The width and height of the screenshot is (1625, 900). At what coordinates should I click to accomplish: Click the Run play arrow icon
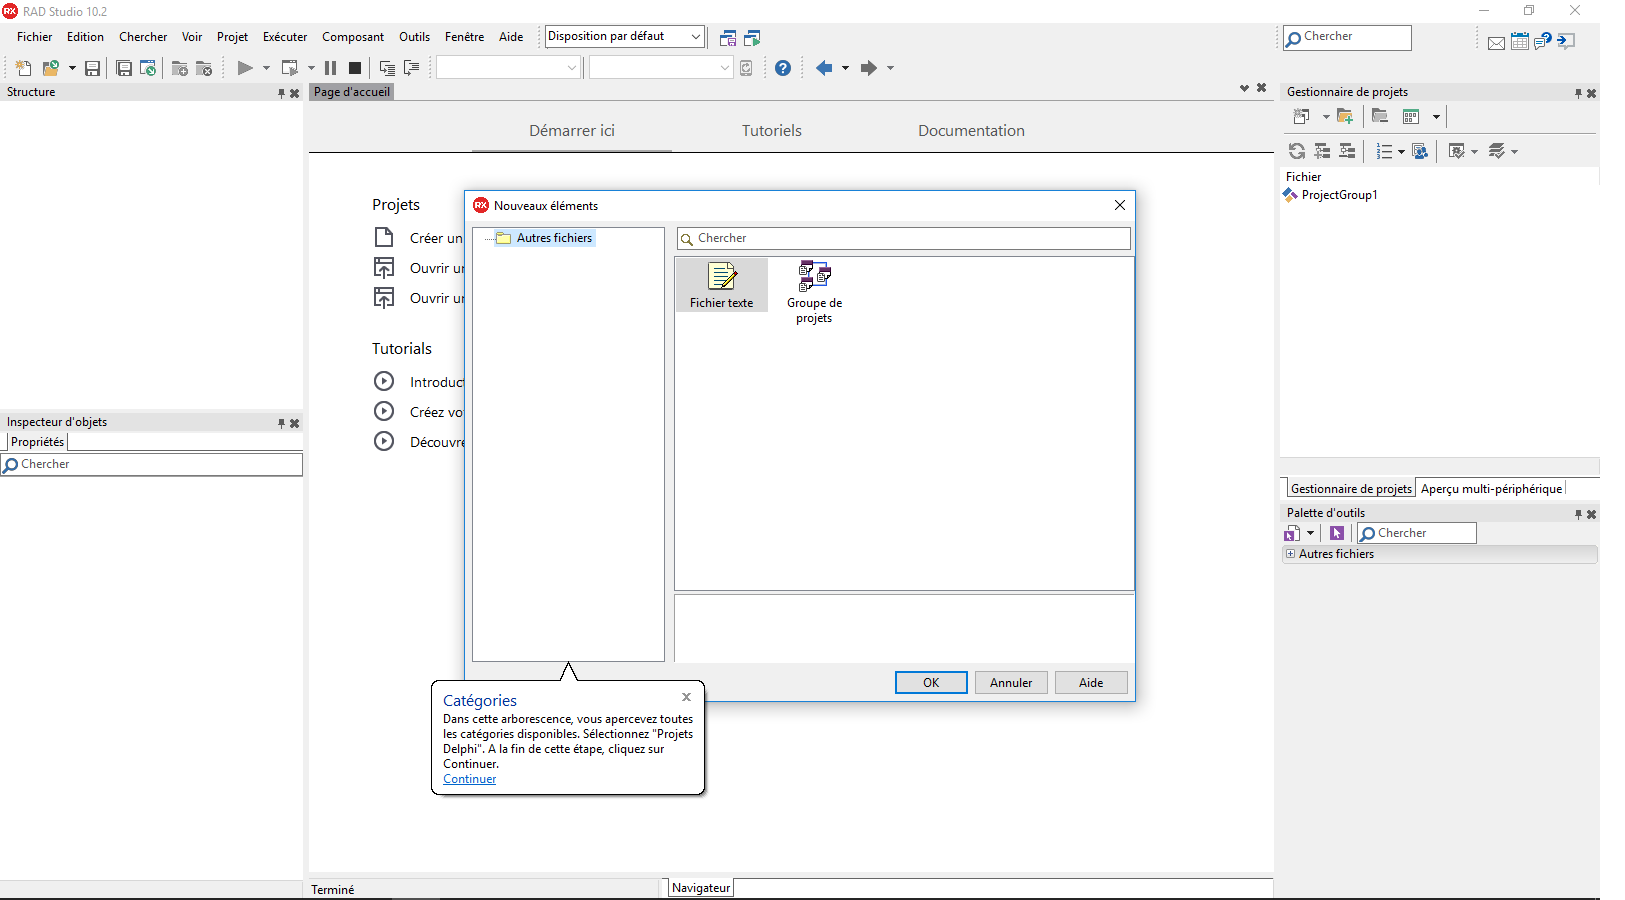[244, 68]
